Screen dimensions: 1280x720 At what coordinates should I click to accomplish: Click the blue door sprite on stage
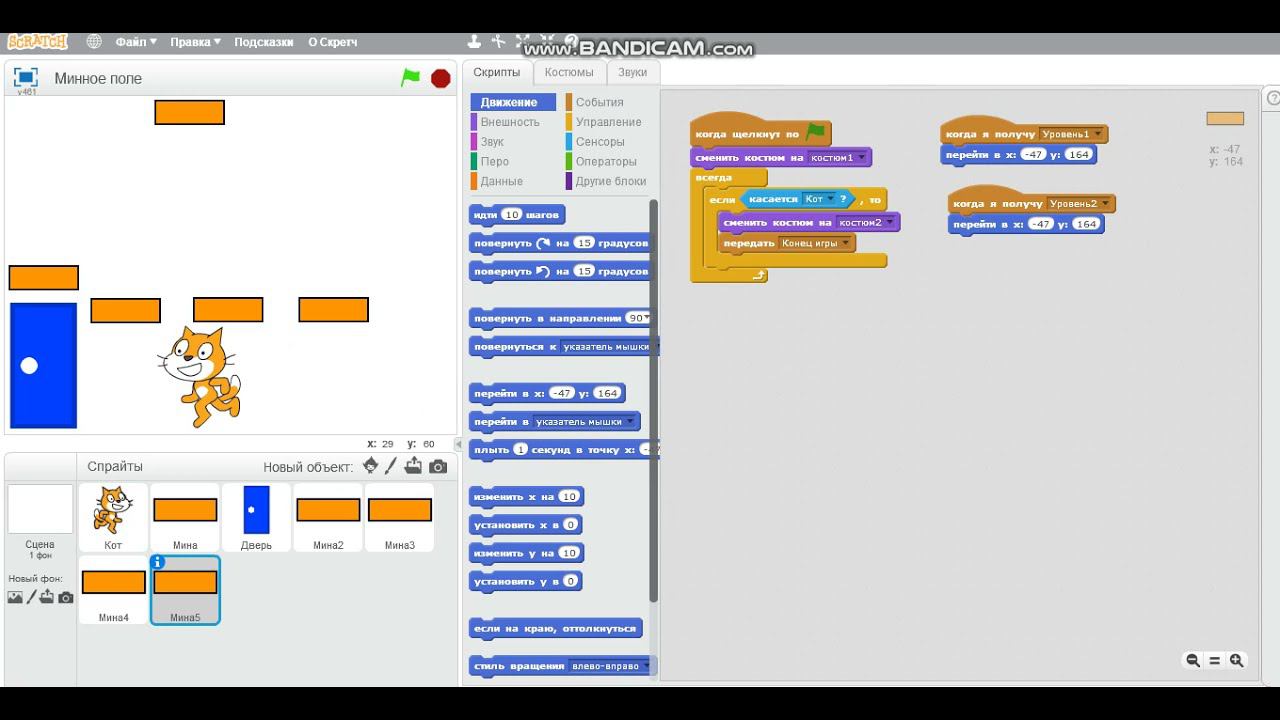[x=43, y=365]
